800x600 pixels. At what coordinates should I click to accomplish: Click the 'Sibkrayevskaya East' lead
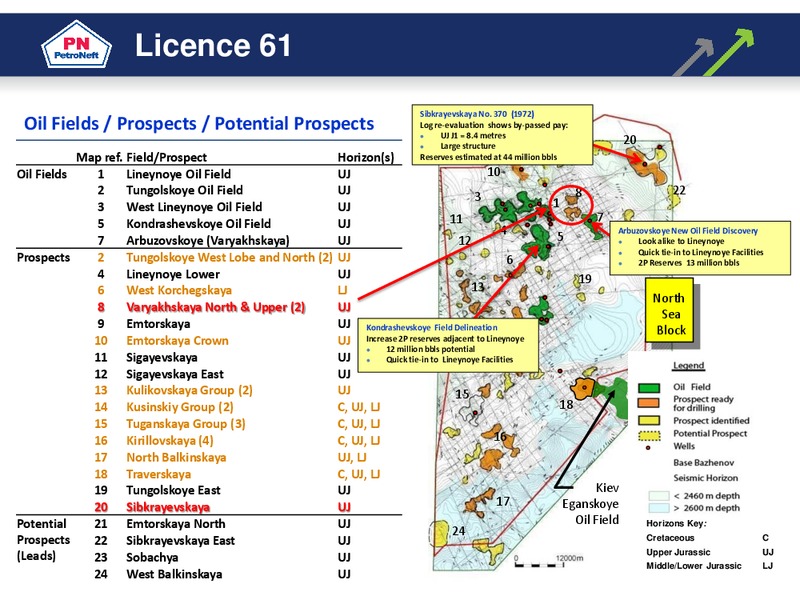(180, 541)
